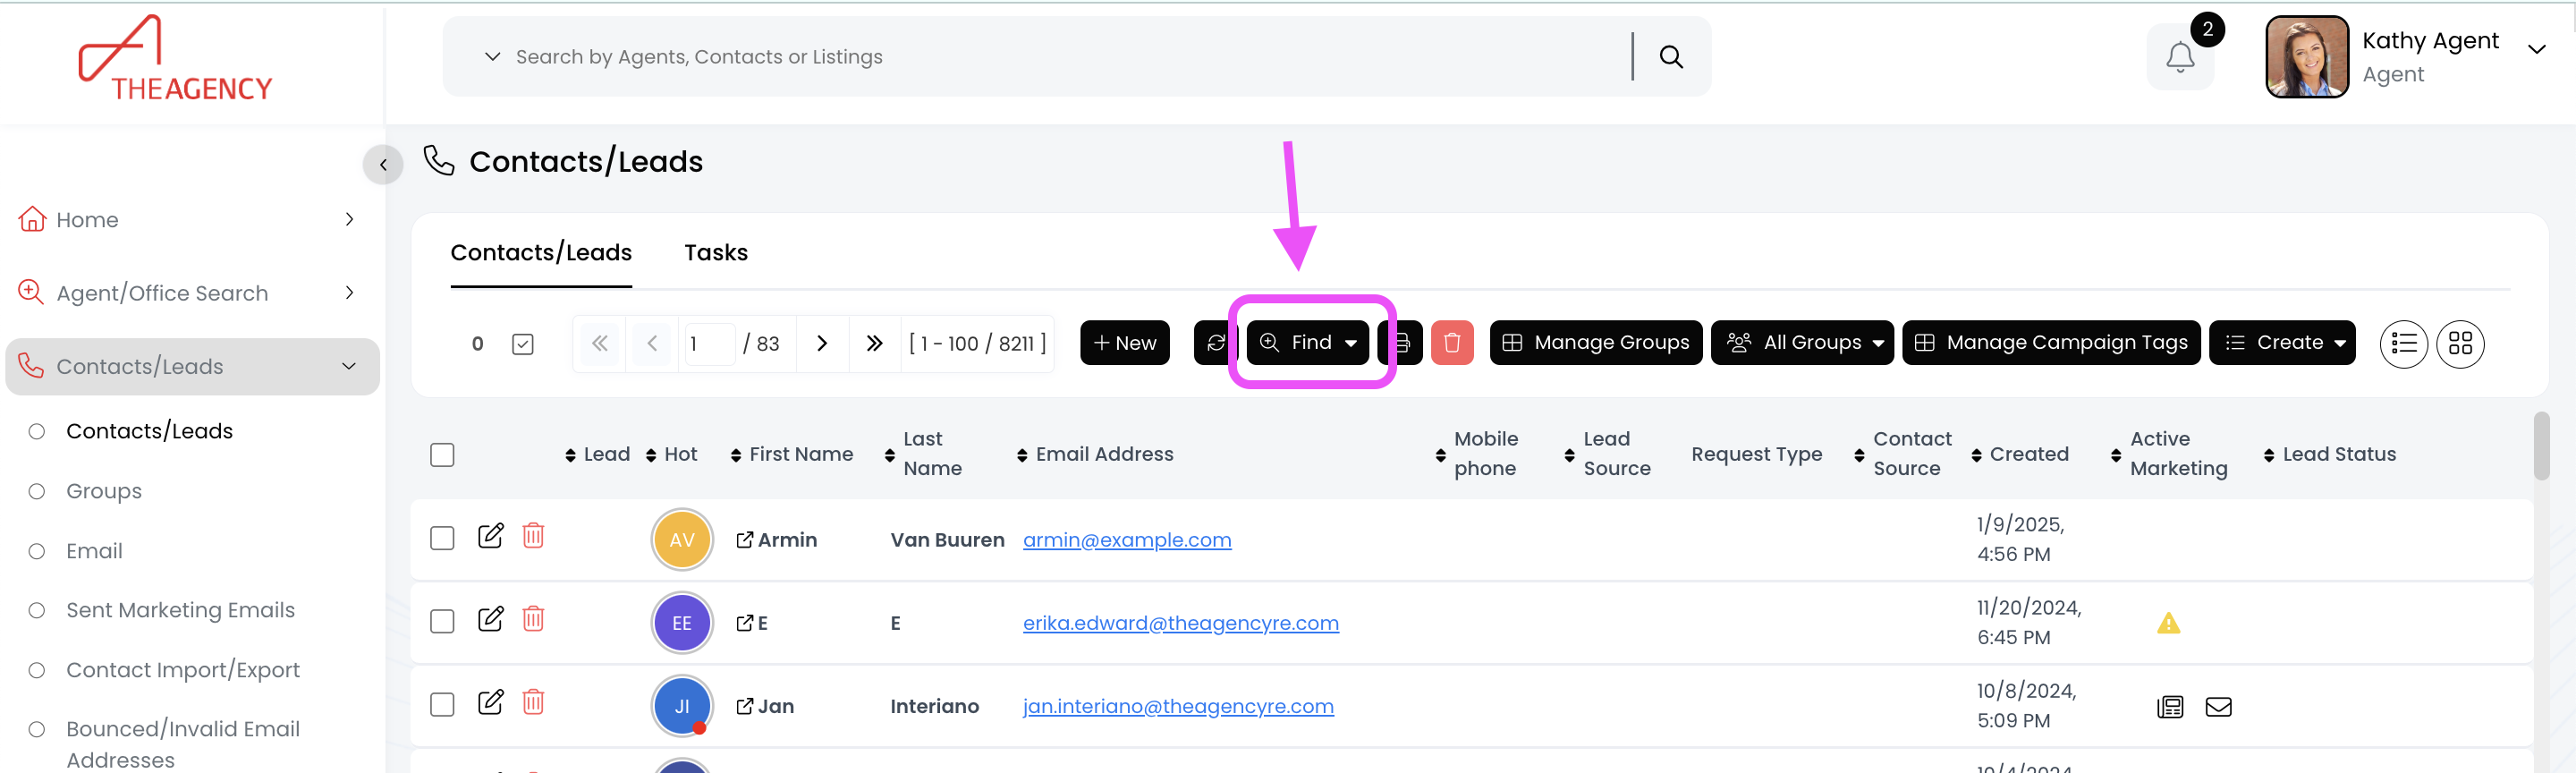Viewport: 2576px width, 773px height.
Task: Select the Armin Van Buuren row checkbox
Action: [x=442, y=539]
